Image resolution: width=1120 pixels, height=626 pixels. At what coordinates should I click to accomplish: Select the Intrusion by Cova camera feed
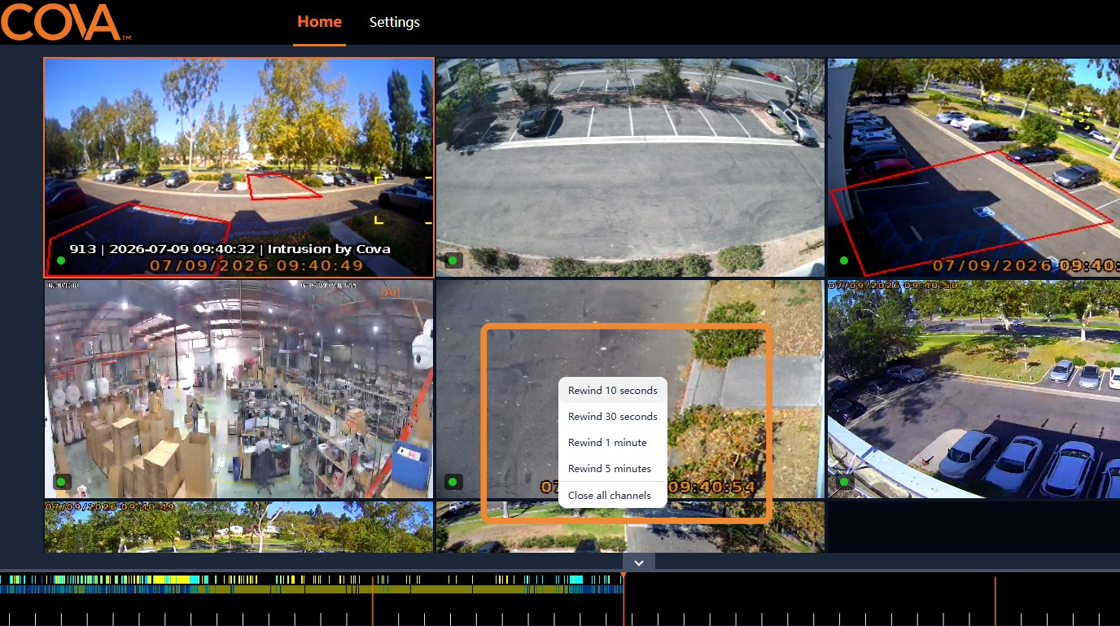point(239,167)
